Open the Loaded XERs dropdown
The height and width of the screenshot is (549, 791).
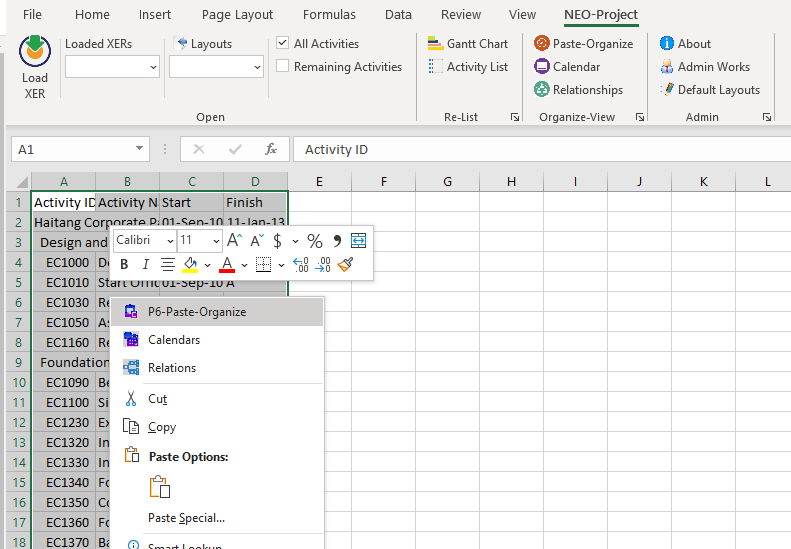coord(153,67)
